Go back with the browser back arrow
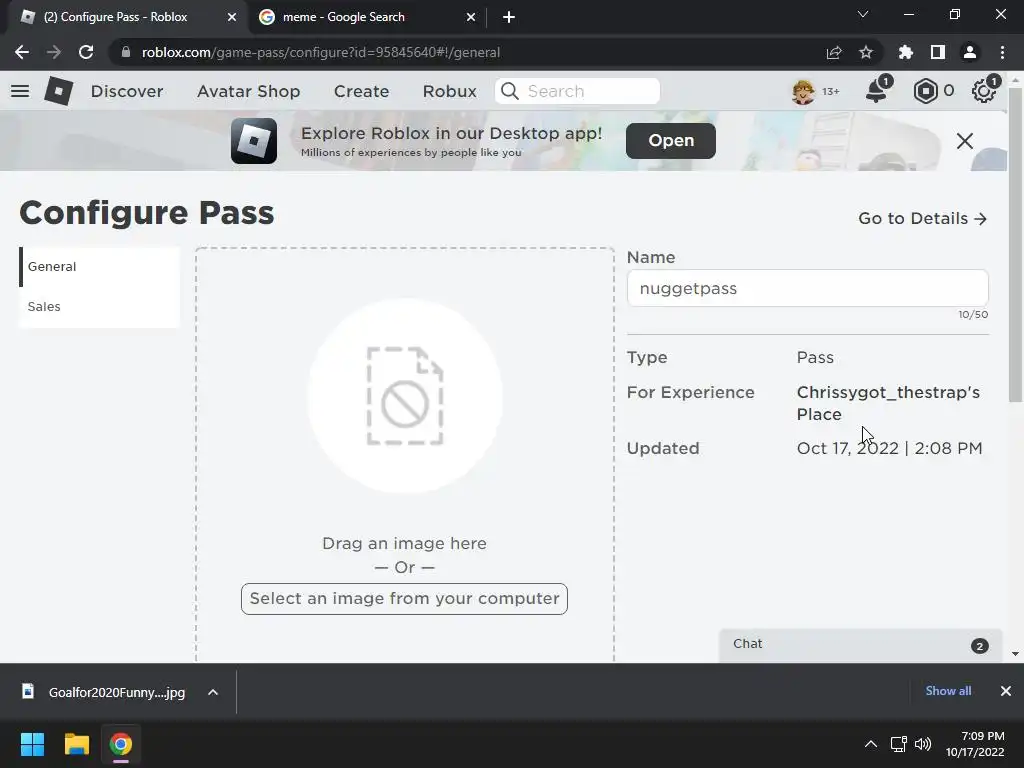The width and height of the screenshot is (1024, 768). coord(22,52)
